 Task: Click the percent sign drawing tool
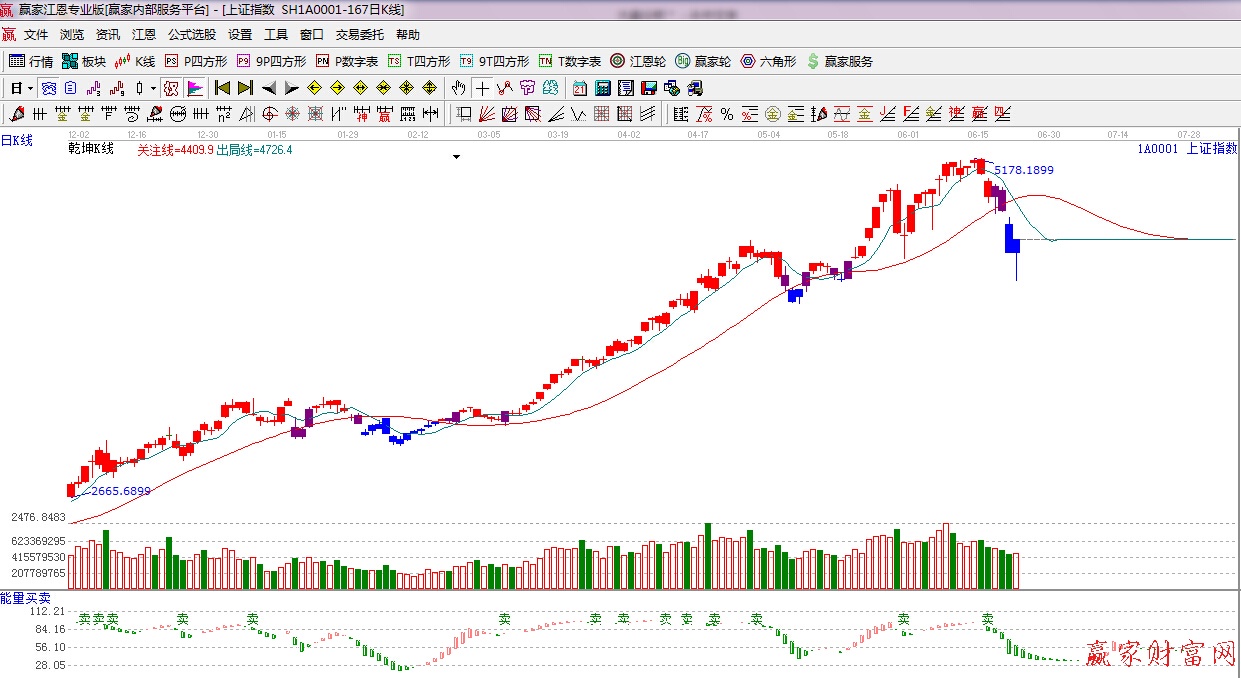point(726,114)
